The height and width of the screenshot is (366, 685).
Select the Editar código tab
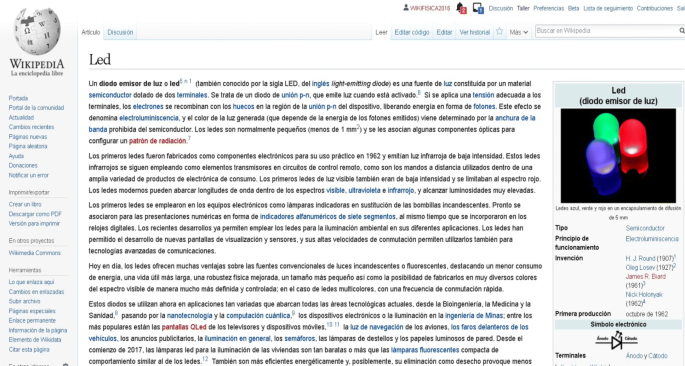point(412,32)
